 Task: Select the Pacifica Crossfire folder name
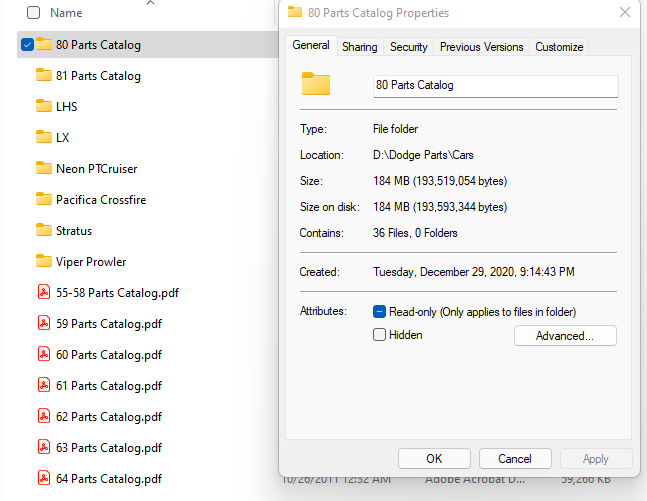[101, 199]
